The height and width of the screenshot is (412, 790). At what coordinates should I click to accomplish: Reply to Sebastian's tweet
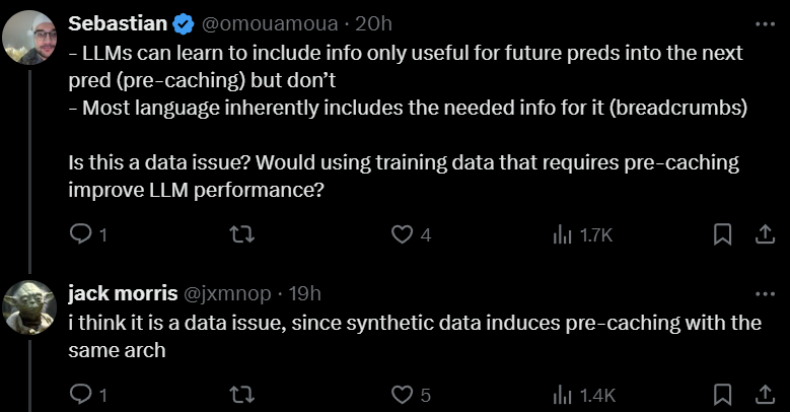pos(80,234)
